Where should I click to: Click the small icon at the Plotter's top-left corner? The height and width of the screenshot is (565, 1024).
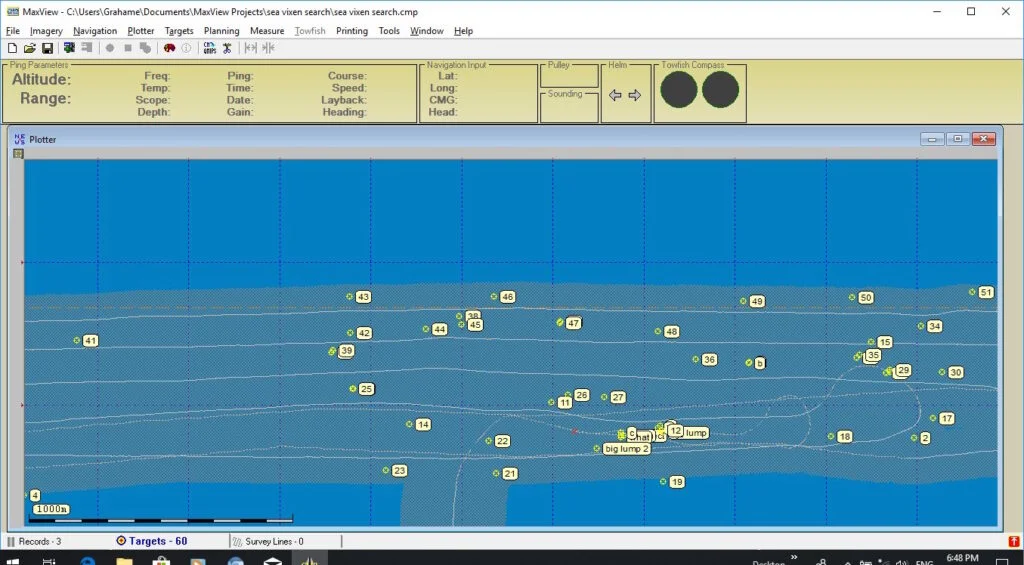click(x=18, y=153)
